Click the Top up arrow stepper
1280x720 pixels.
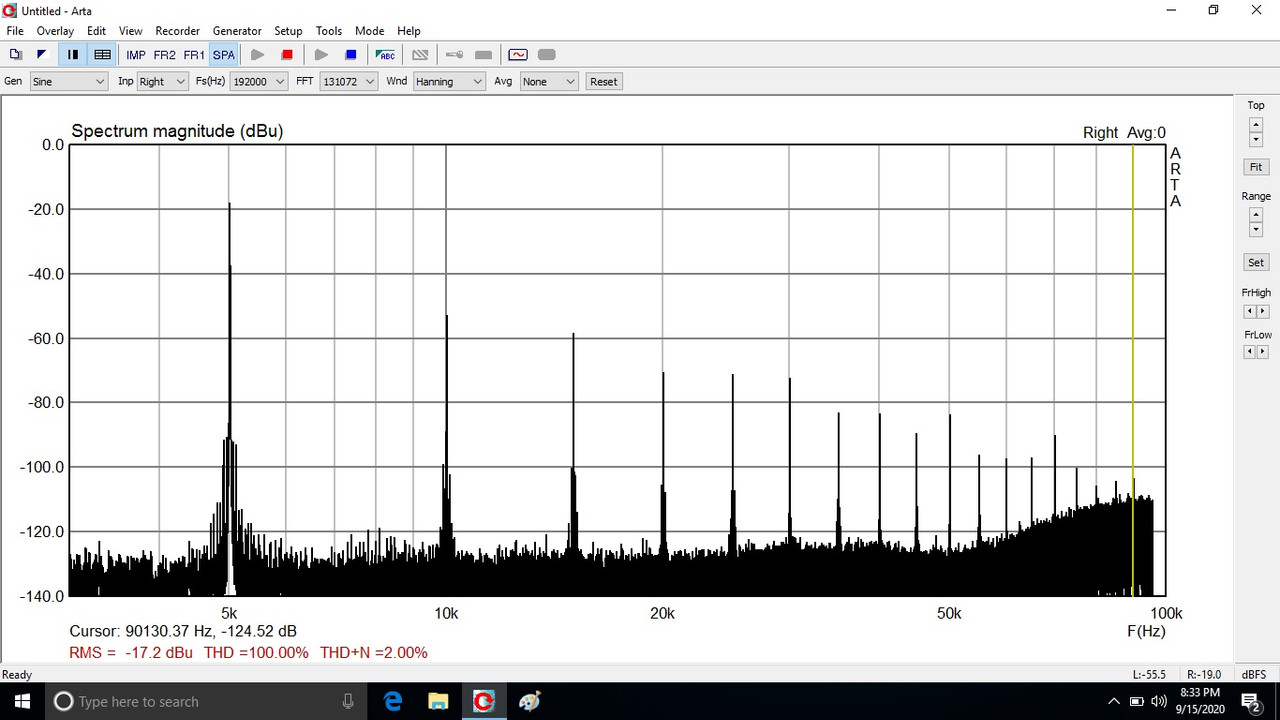[1256, 125]
